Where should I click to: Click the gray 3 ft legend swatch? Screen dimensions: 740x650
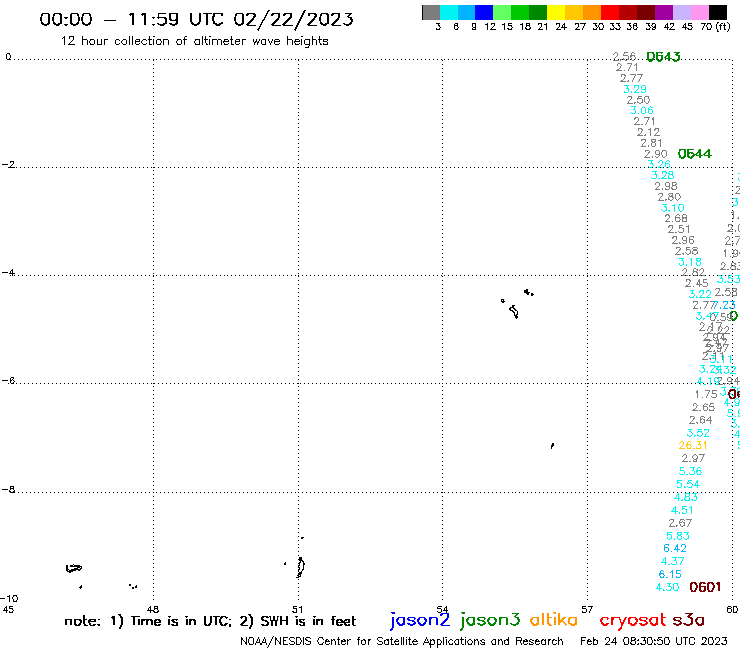tap(431, 12)
